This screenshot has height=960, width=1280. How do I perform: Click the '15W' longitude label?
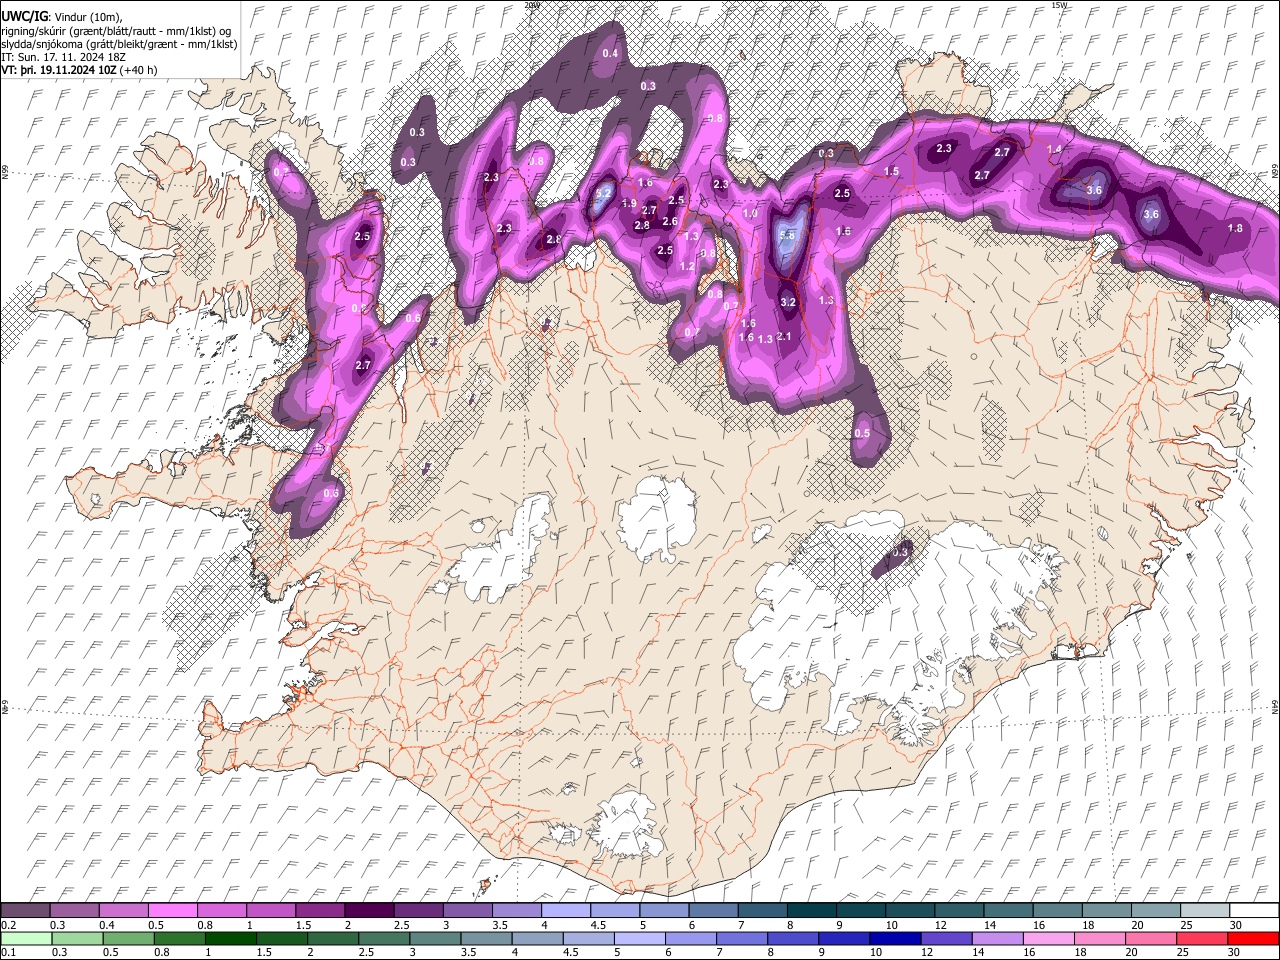1059,5
